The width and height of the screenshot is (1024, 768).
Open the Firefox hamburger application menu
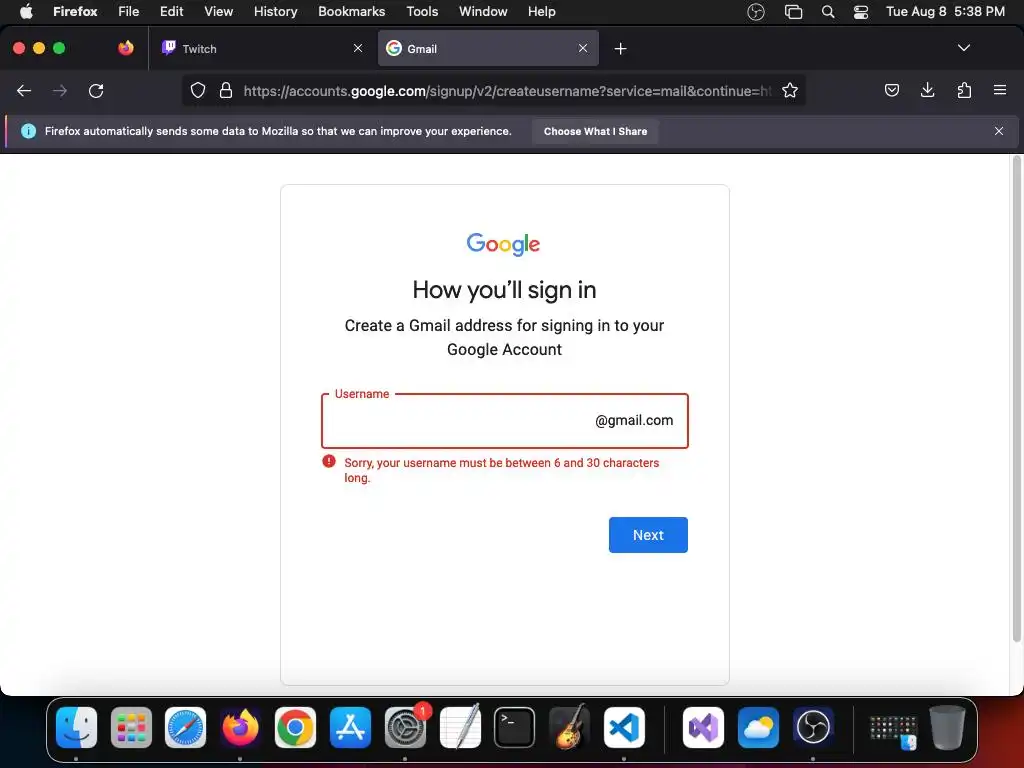point(999,90)
